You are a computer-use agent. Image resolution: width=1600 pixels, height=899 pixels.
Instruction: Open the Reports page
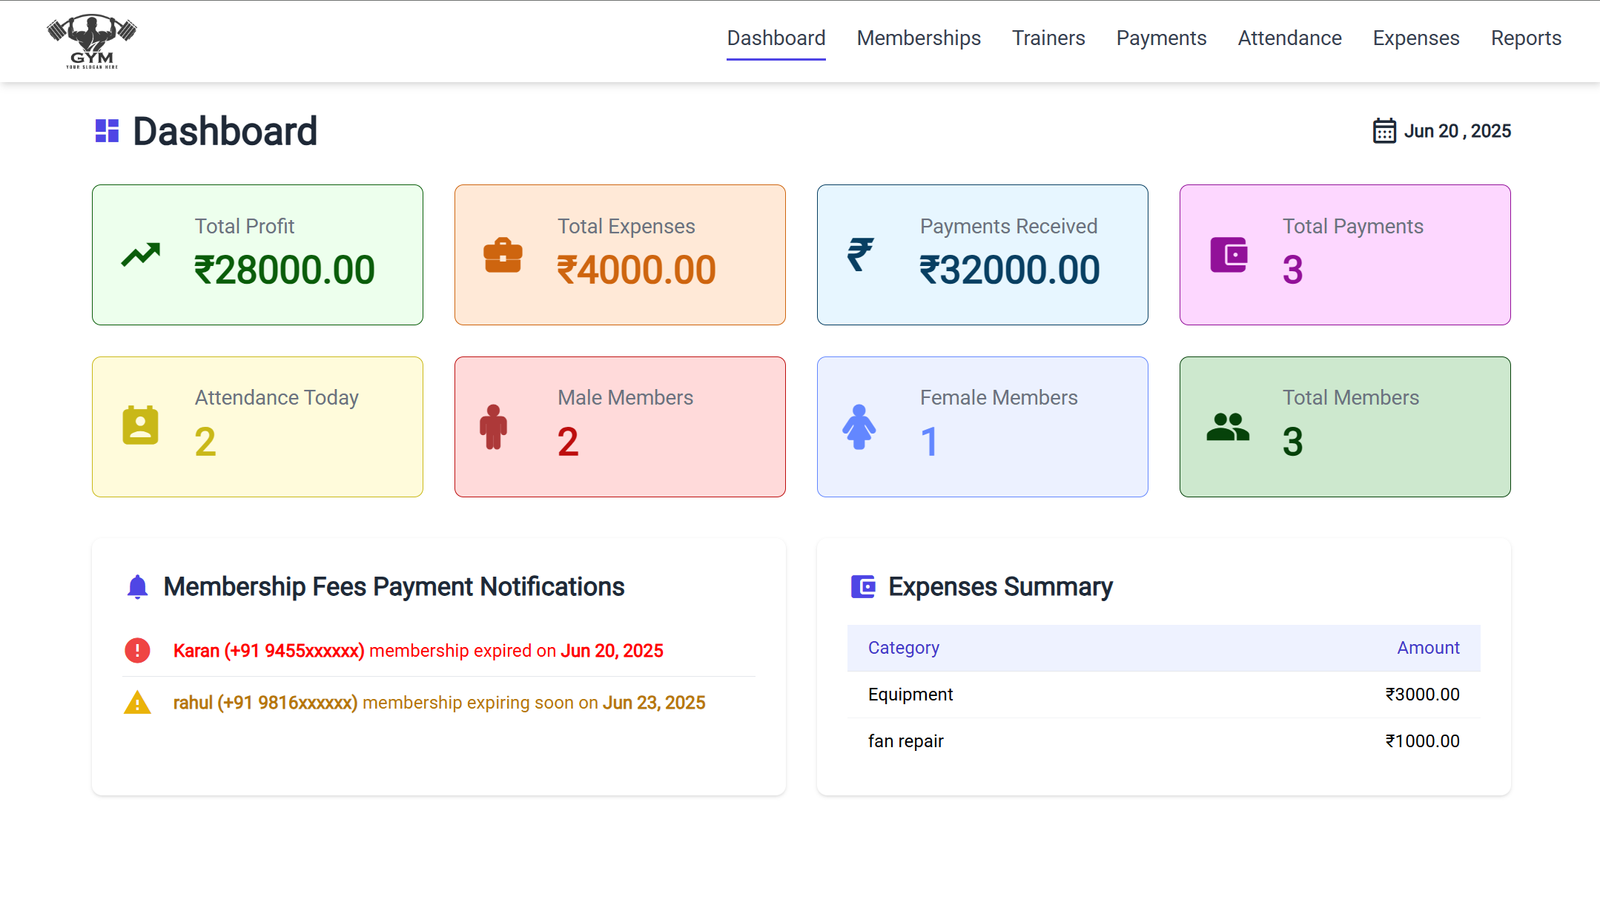[x=1525, y=38]
